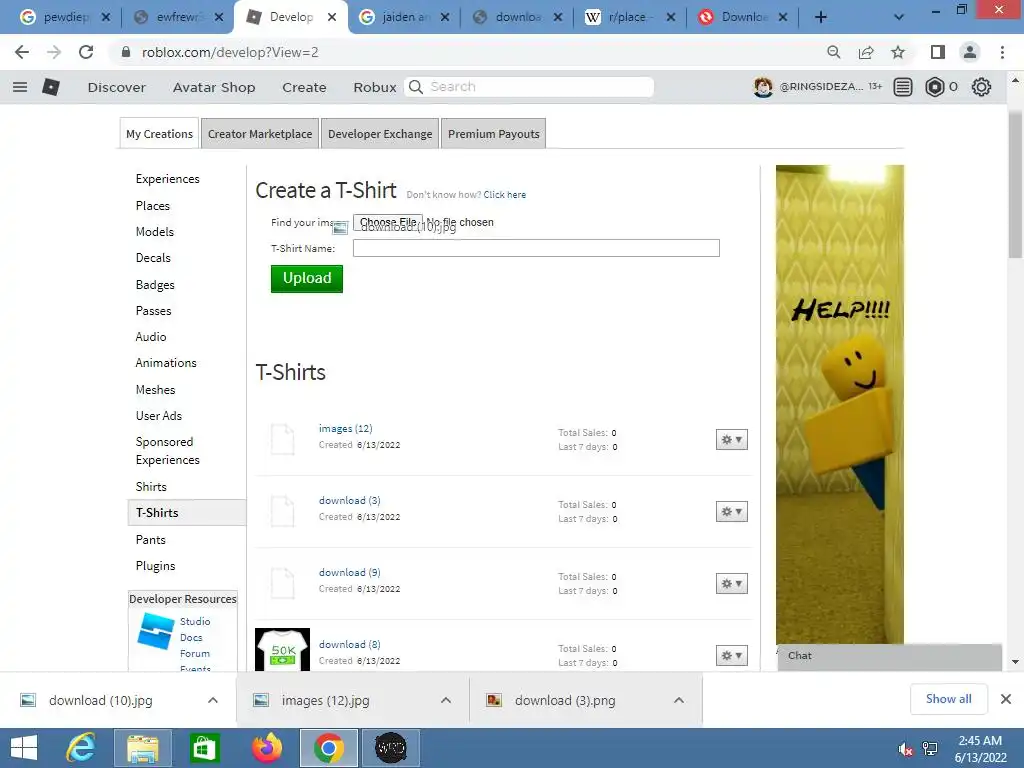The image size is (1024, 768).
Task: Open the Chat bar at bottom right
Action: 889,656
